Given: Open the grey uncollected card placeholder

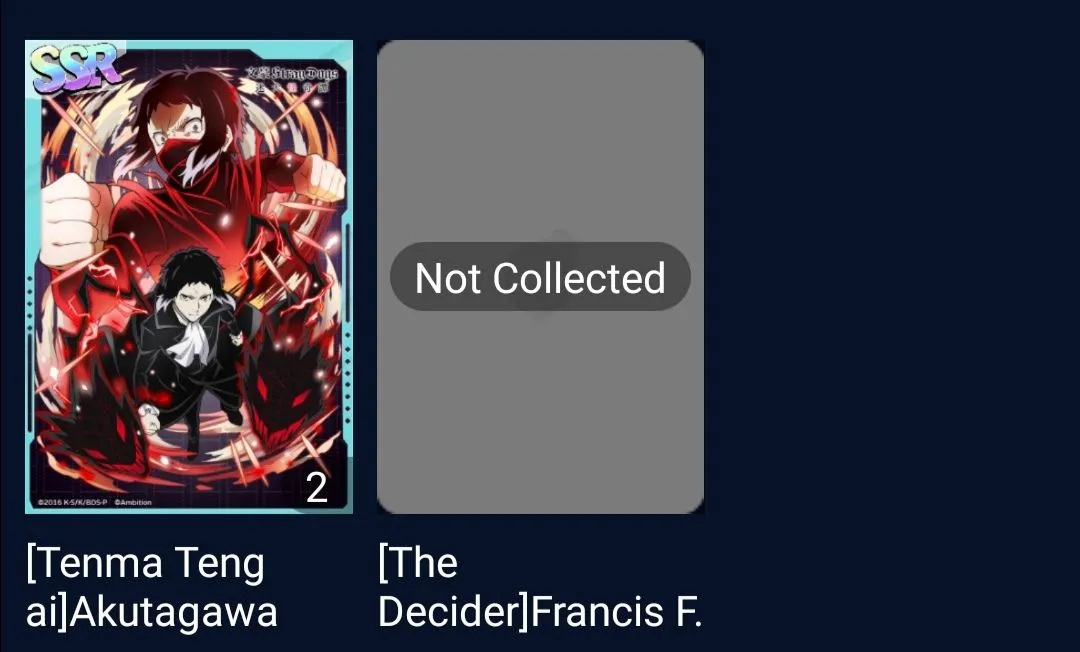Looking at the screenshot, I should [540, 277].
